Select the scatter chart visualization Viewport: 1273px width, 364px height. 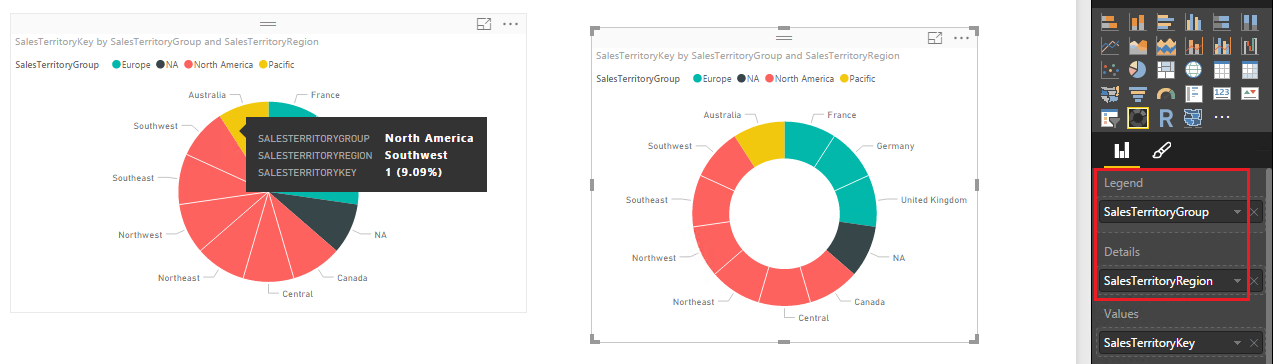tap(1109, 69)
